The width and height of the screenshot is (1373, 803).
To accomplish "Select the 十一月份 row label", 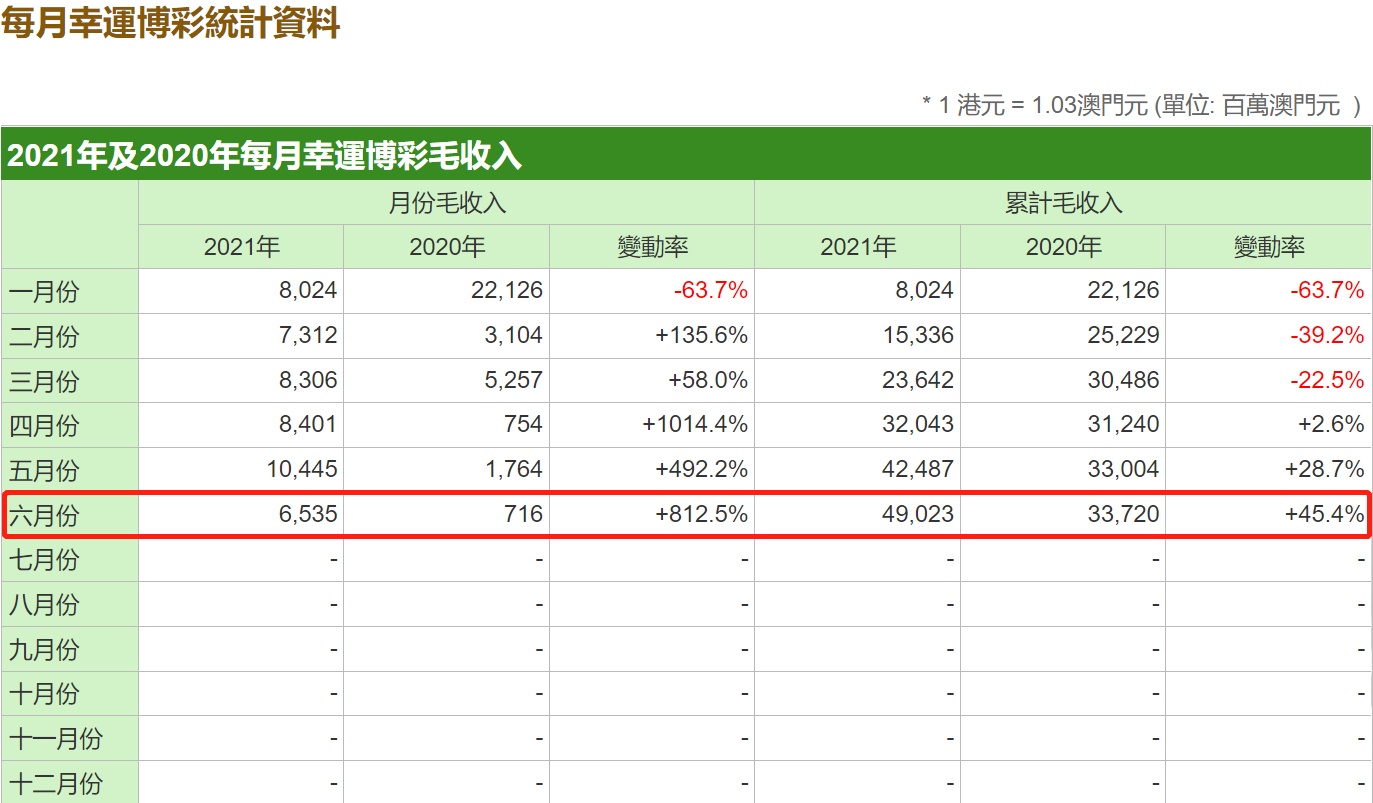I will pos(56,738).
